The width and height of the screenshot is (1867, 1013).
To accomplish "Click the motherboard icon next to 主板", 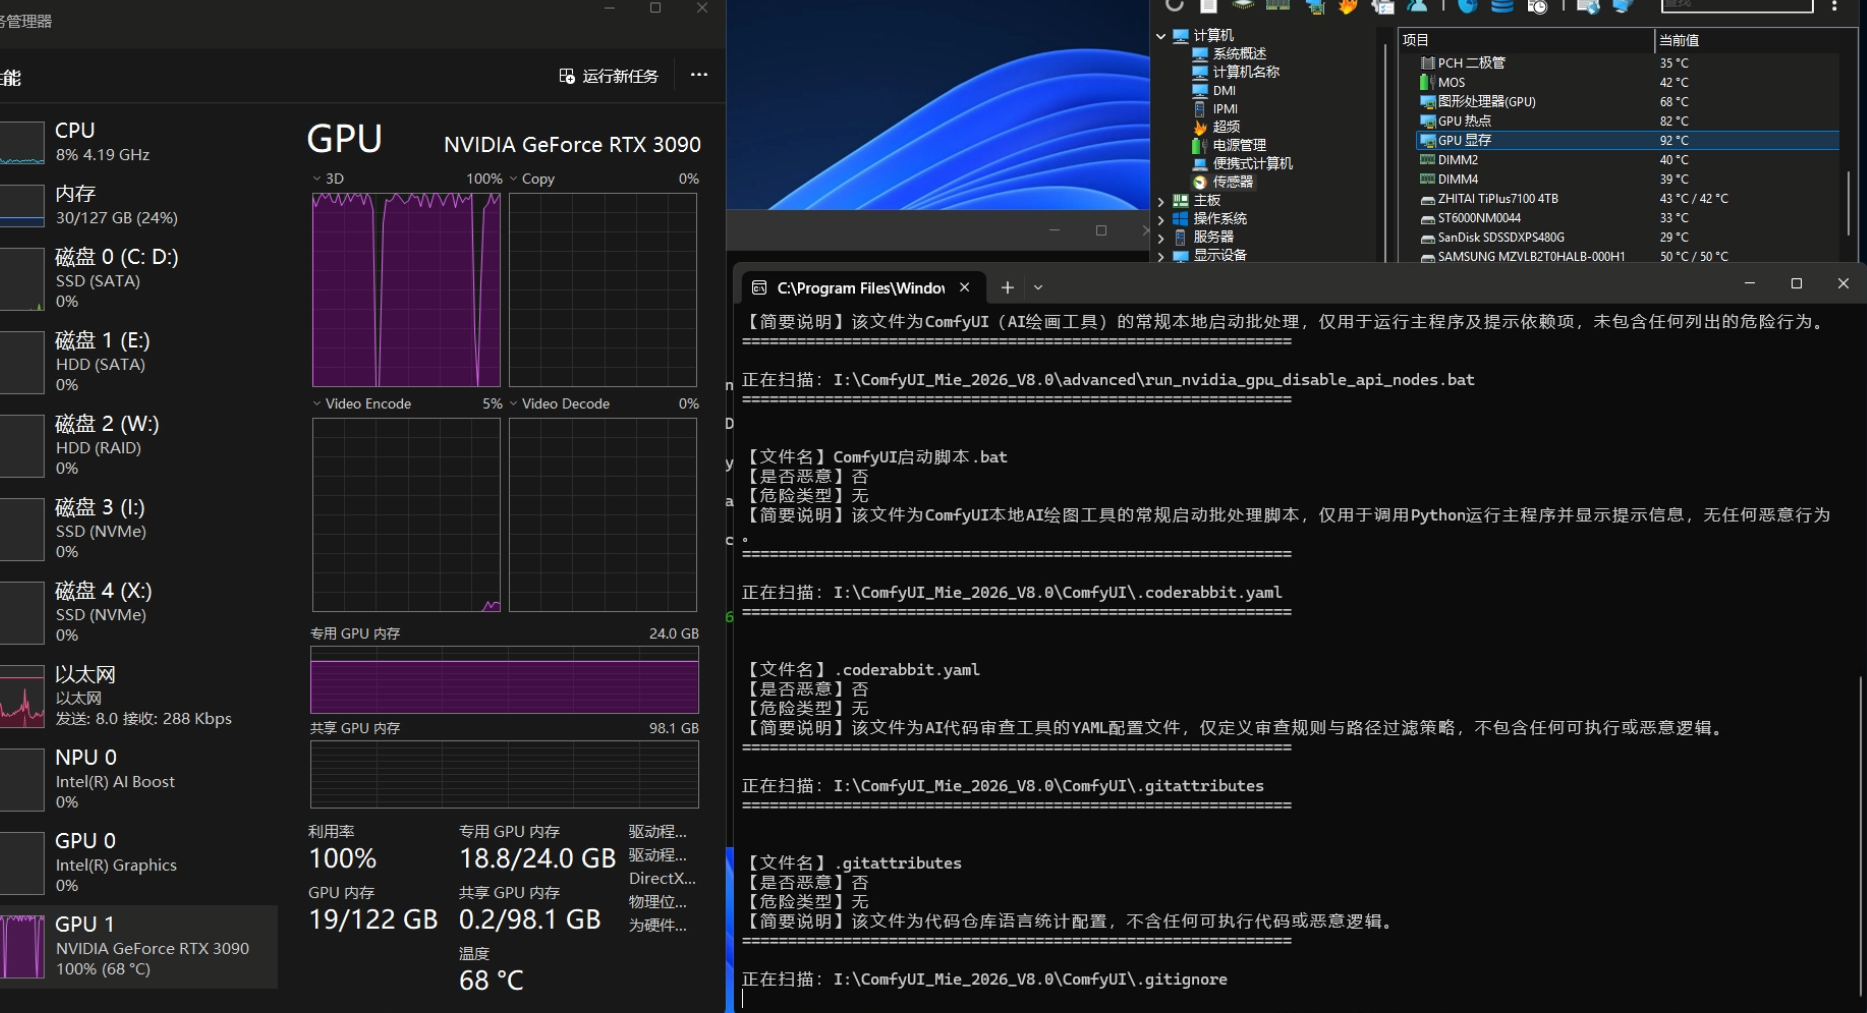I will [1181, 200].
